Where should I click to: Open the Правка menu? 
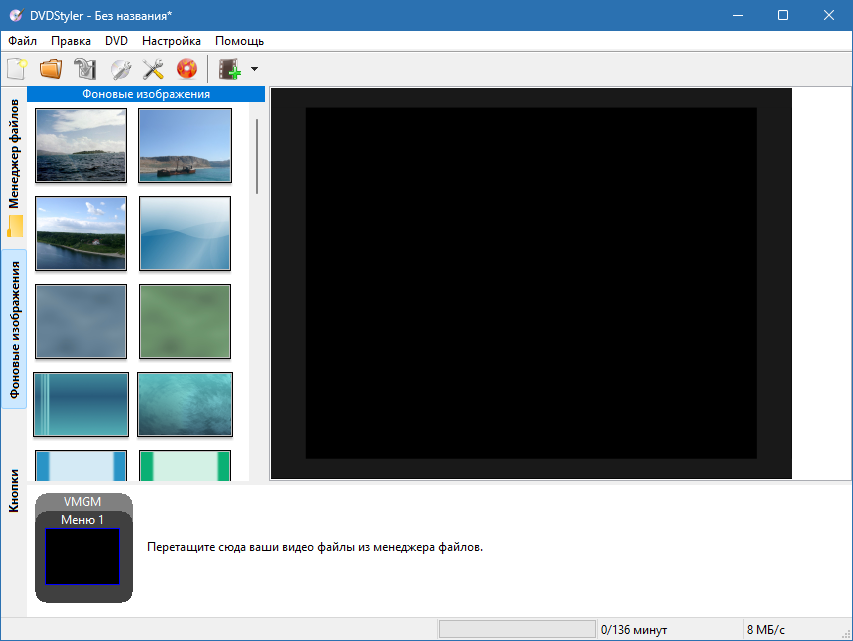point(71,41)
